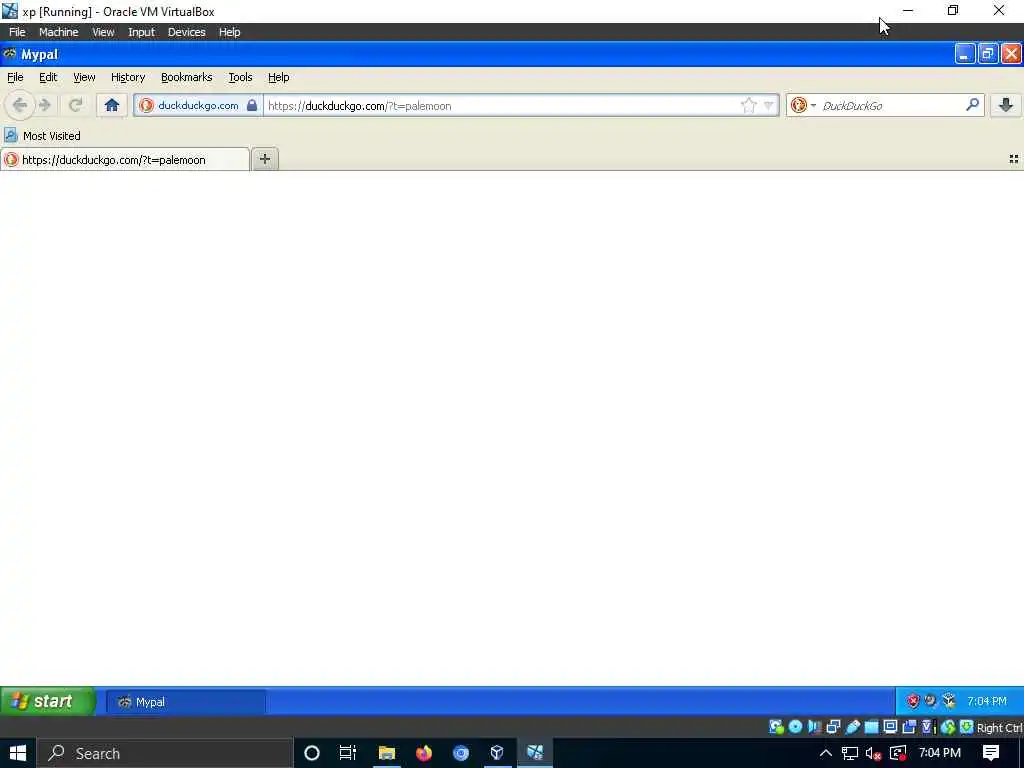The width and height of the screenshot is (1024, 768).
Task: Click the padlock icon in address bar
Action: click(x=251, y=105)
